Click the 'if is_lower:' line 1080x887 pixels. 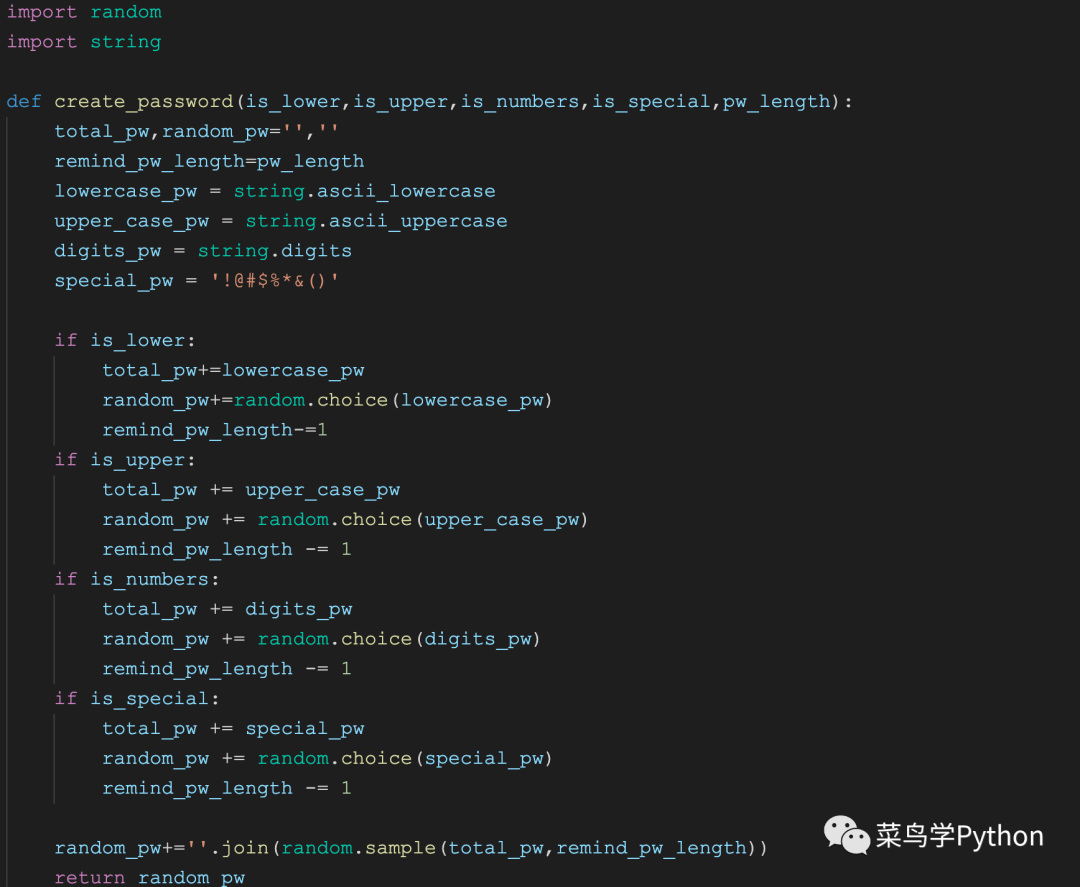125,340
